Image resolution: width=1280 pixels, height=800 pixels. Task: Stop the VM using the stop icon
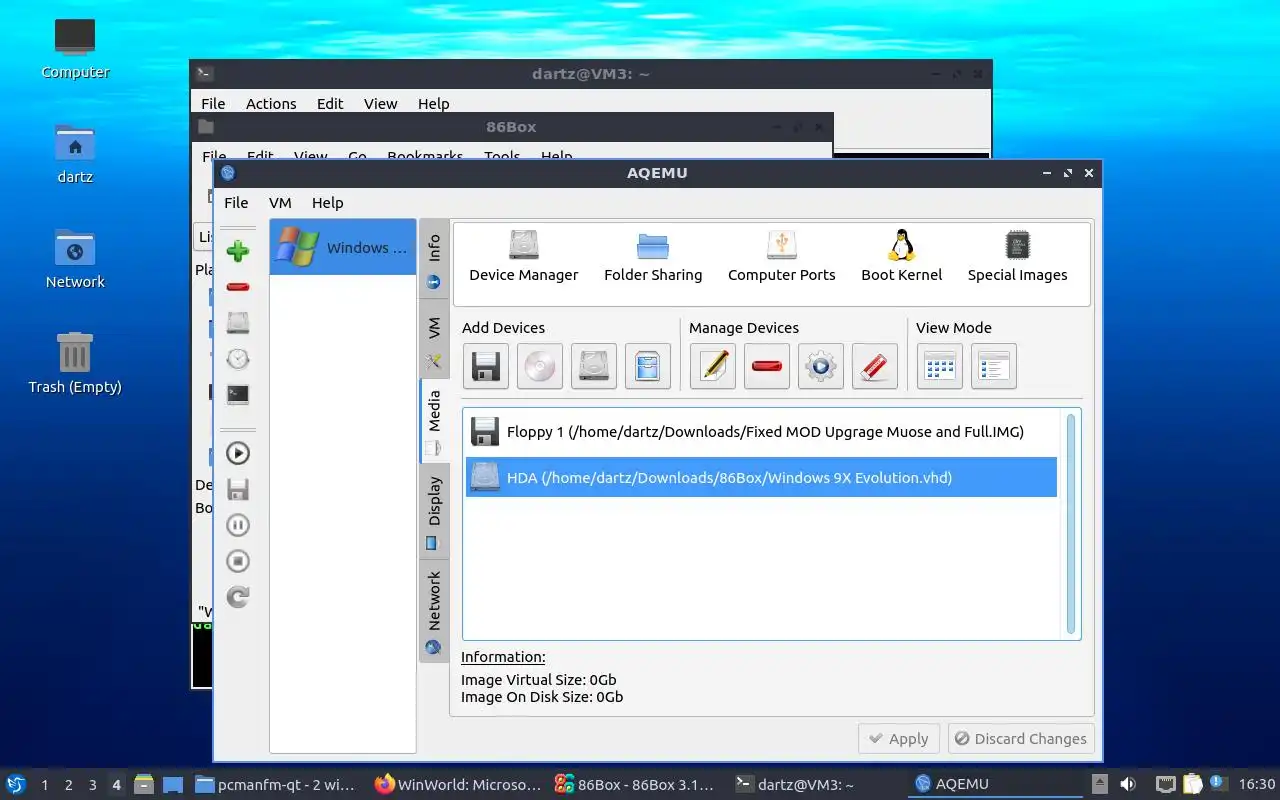(x=238, y=561)
